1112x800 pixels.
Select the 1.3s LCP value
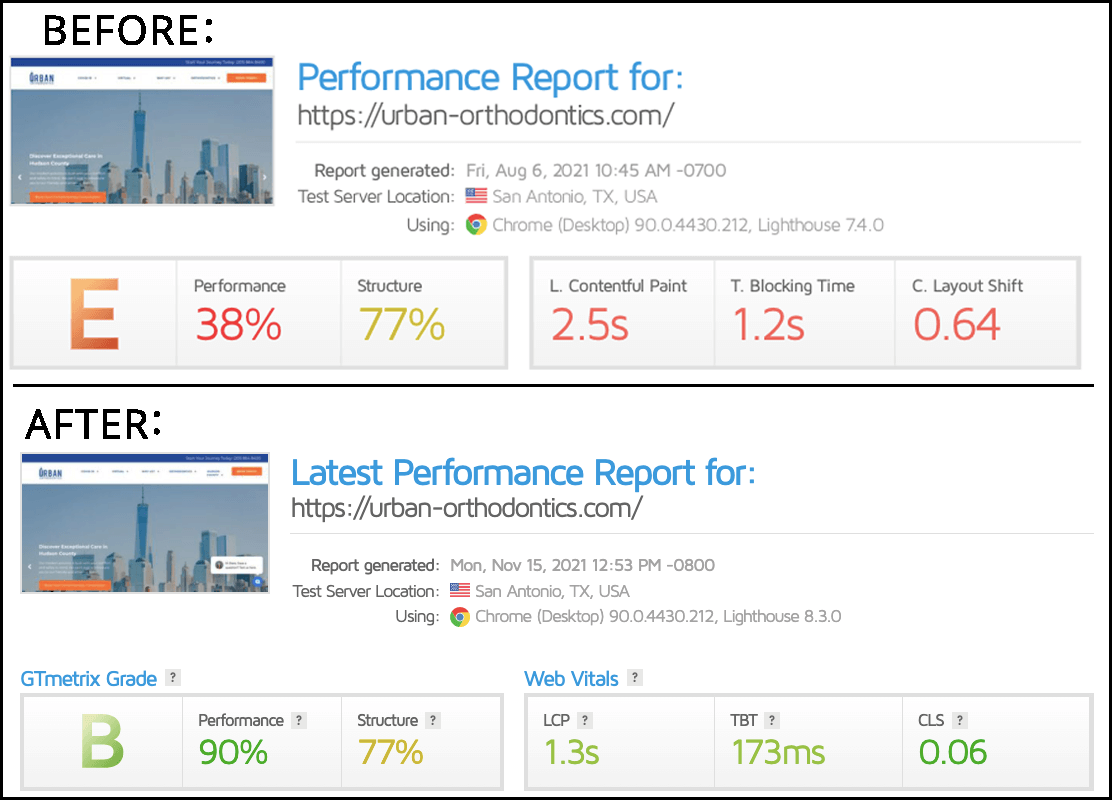[x=572, y=752]
